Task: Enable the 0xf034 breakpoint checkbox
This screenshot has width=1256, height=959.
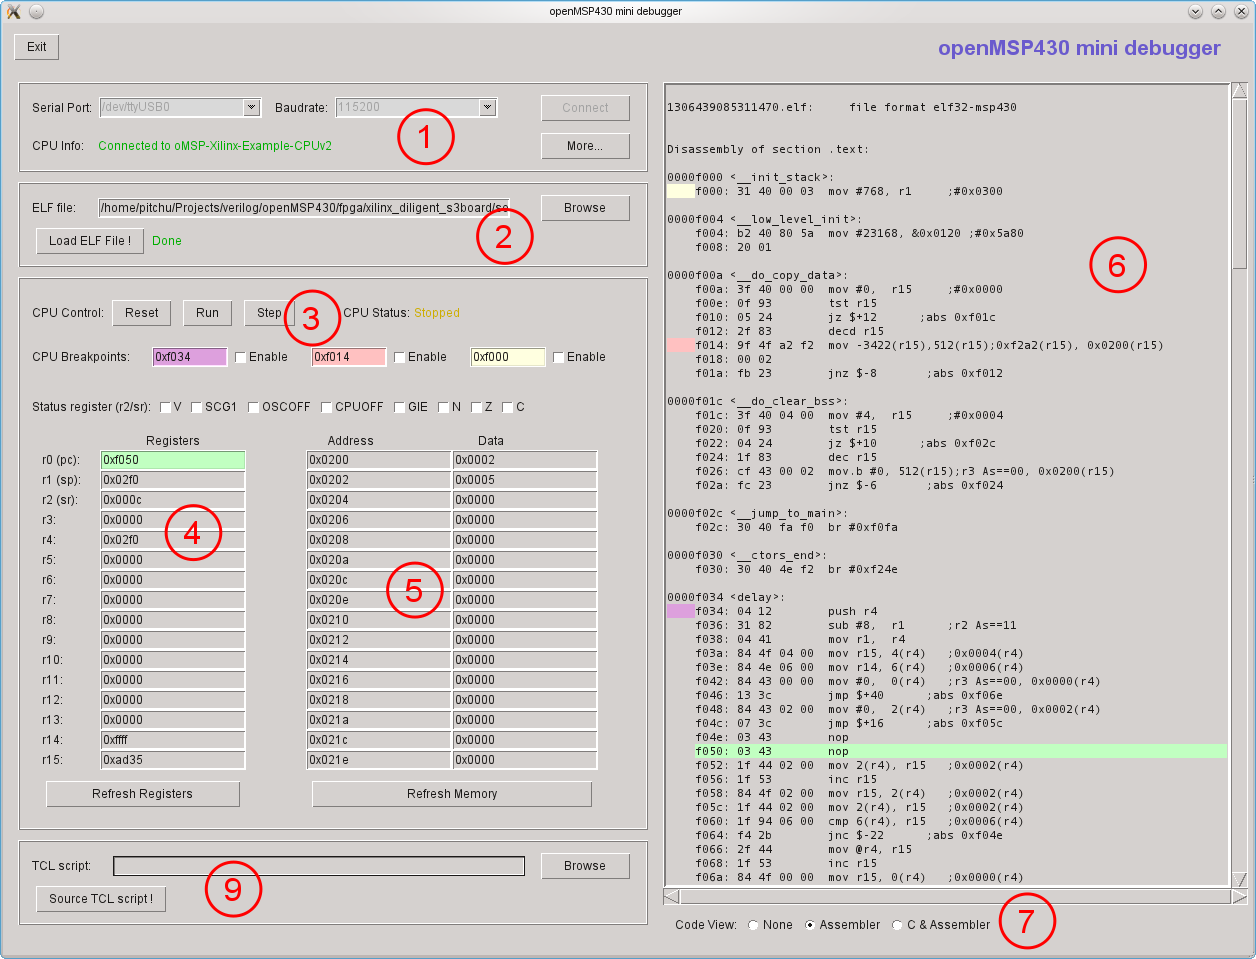Action: coord(241,357)
